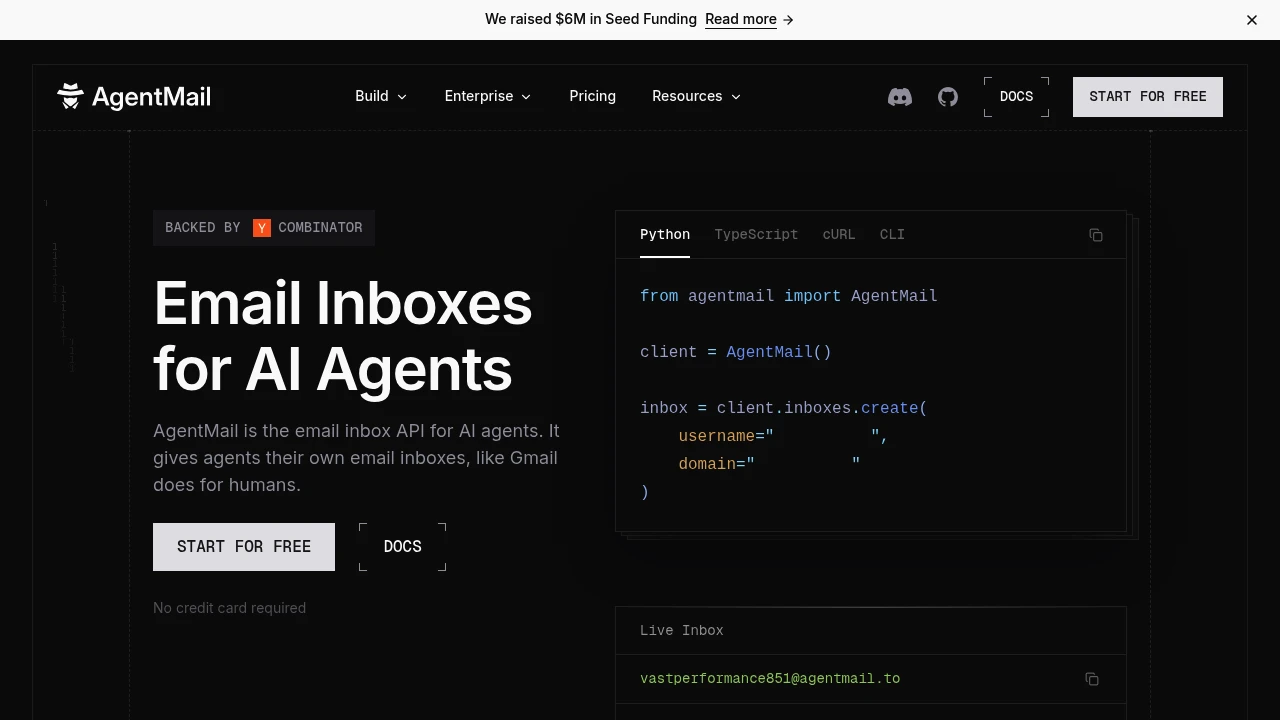Dismiss the seed funding banner
Image resolution: width=1280 pixels, height=720 pixels.
point(1252,20)
